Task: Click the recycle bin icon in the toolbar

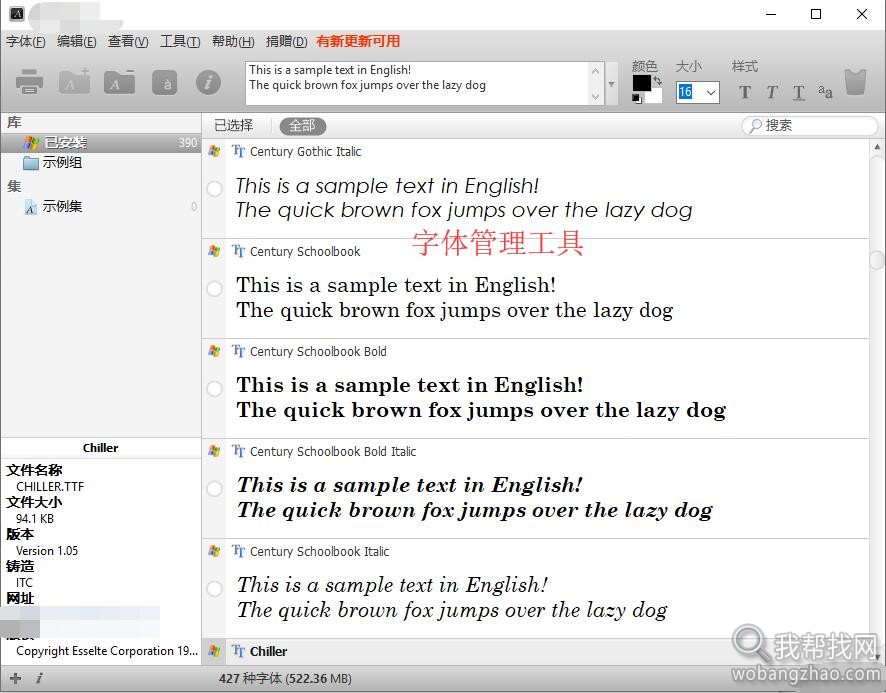Action: (855, 82)
